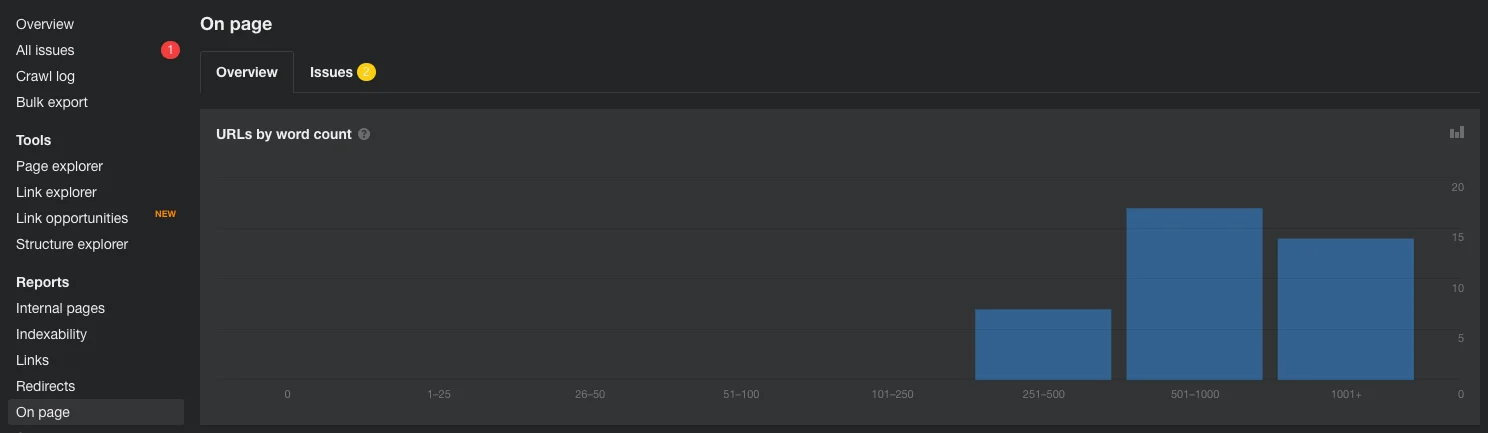The height and width of the screenshot is (433, 1488).
Task: Click the help icon beside URLs by word count
Action: coord(364,134)
